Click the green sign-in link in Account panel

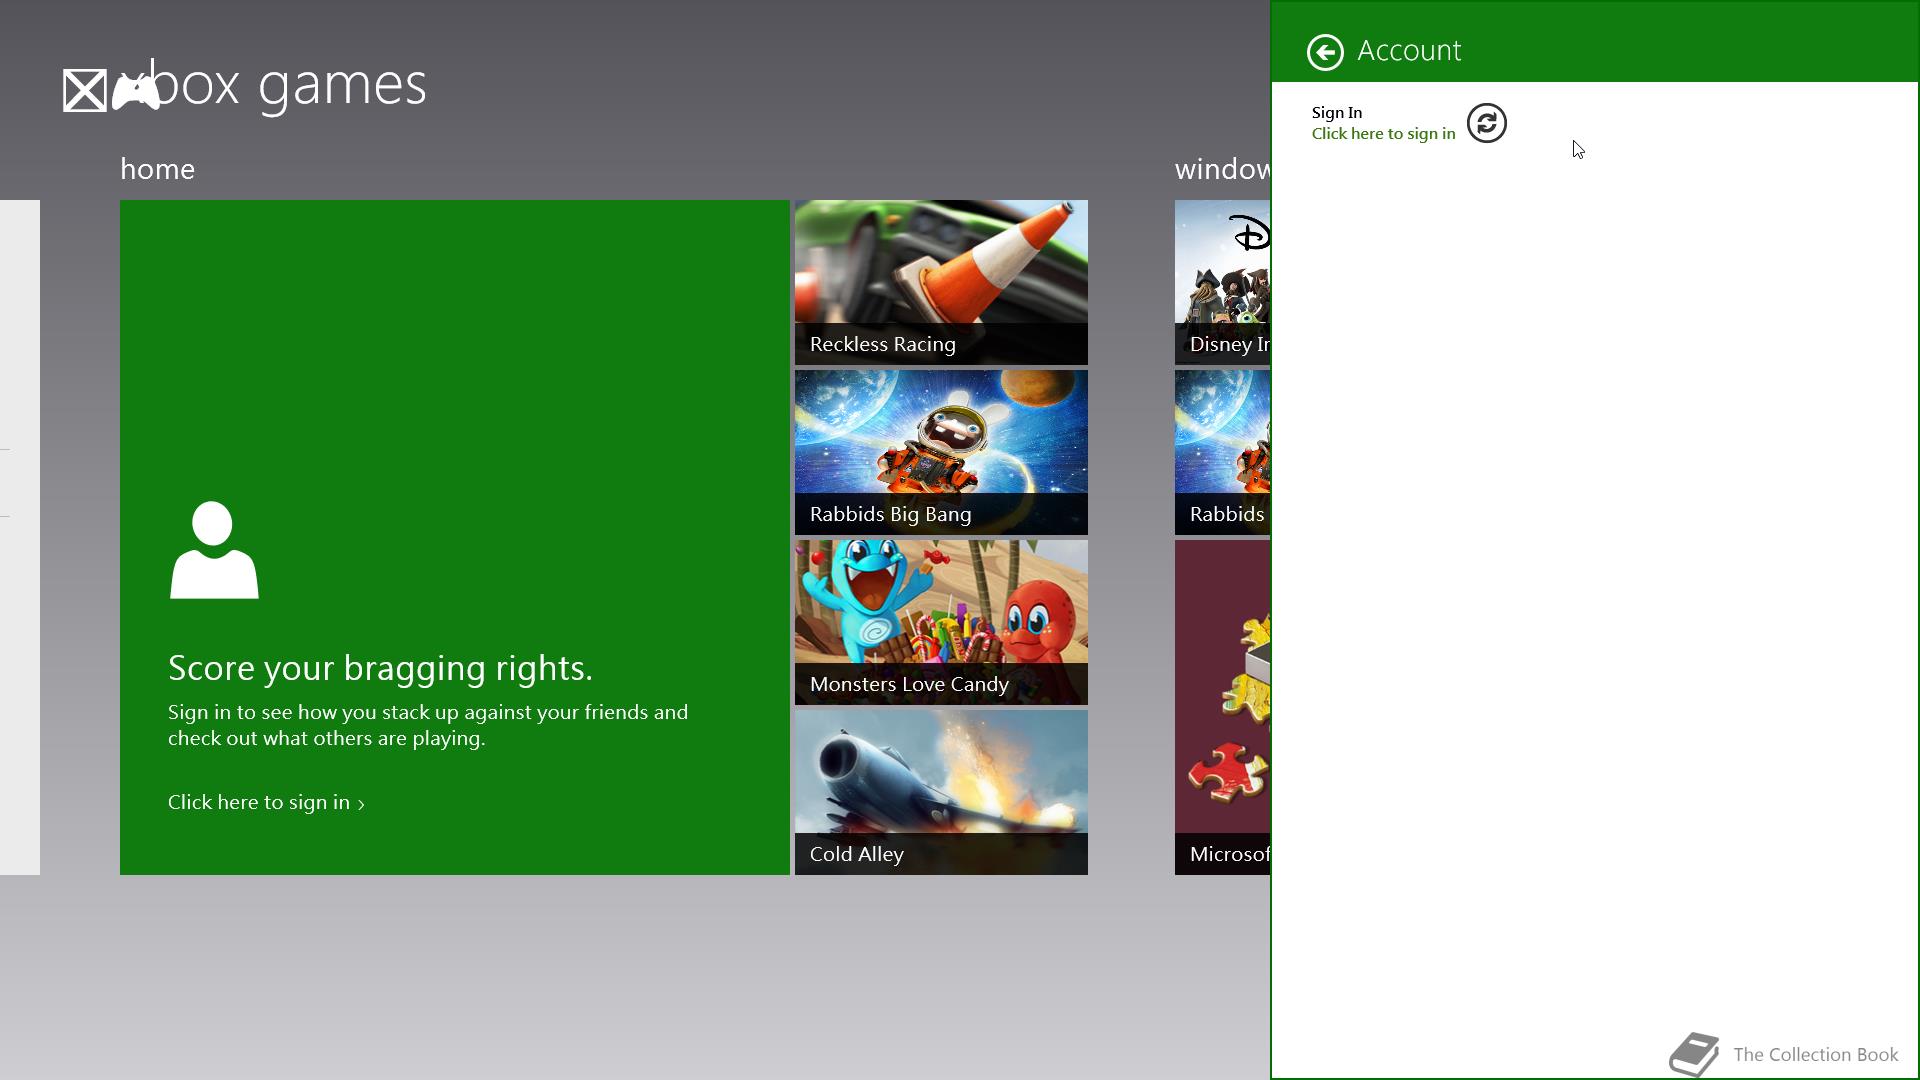(x=1383, y=134)
